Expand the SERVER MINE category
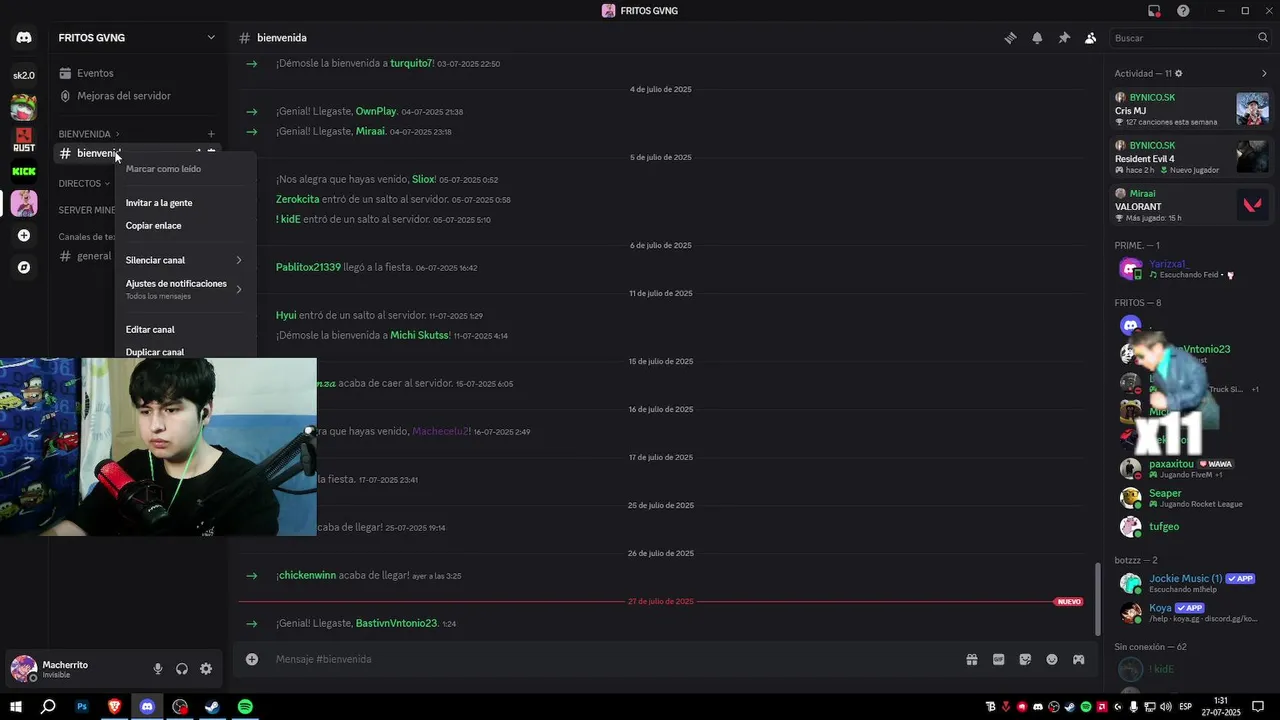The width and height of the screenshot is (1280, 720). (x=86, y=210)
